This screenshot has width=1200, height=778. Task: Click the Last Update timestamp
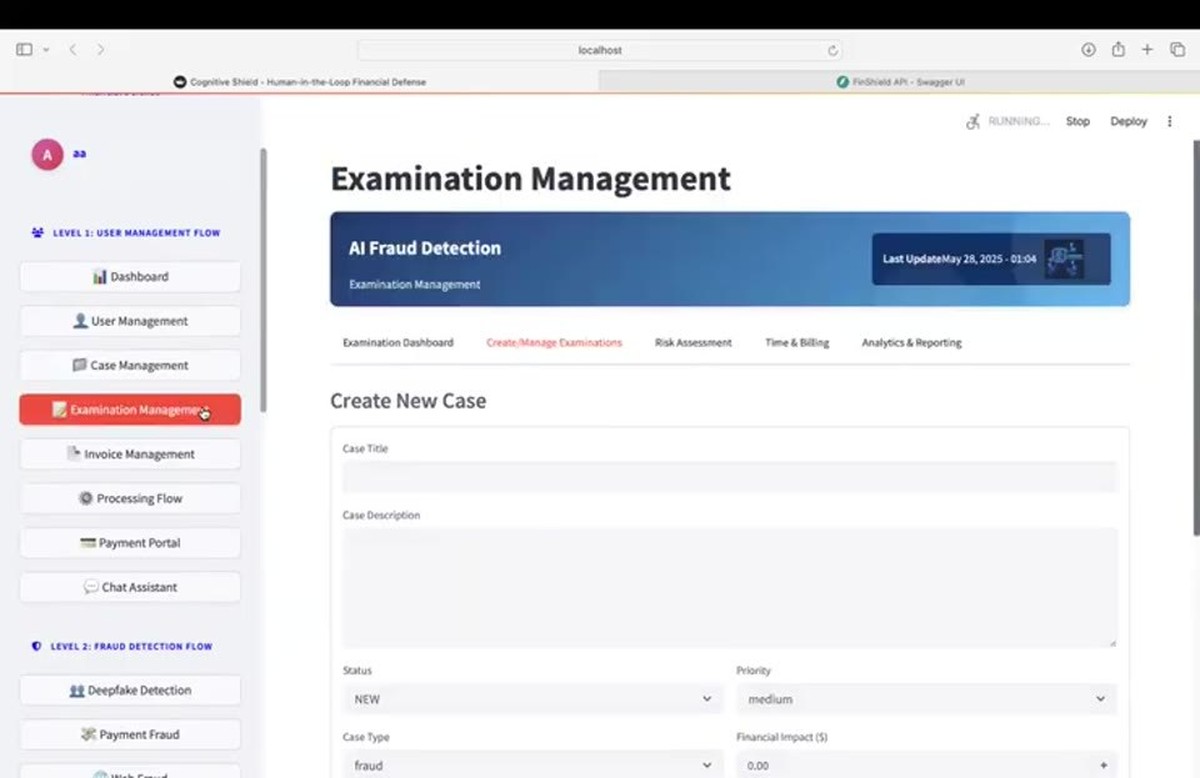959,259
